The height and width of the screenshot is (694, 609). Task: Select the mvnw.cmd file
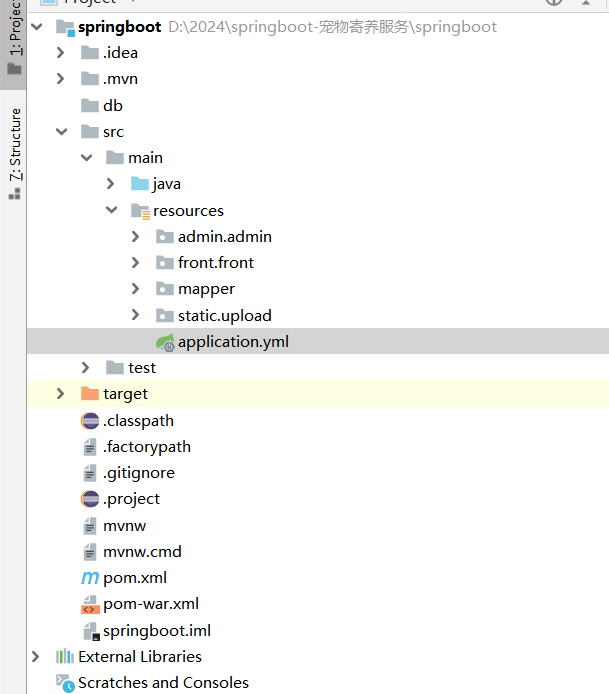pos(142,552)
